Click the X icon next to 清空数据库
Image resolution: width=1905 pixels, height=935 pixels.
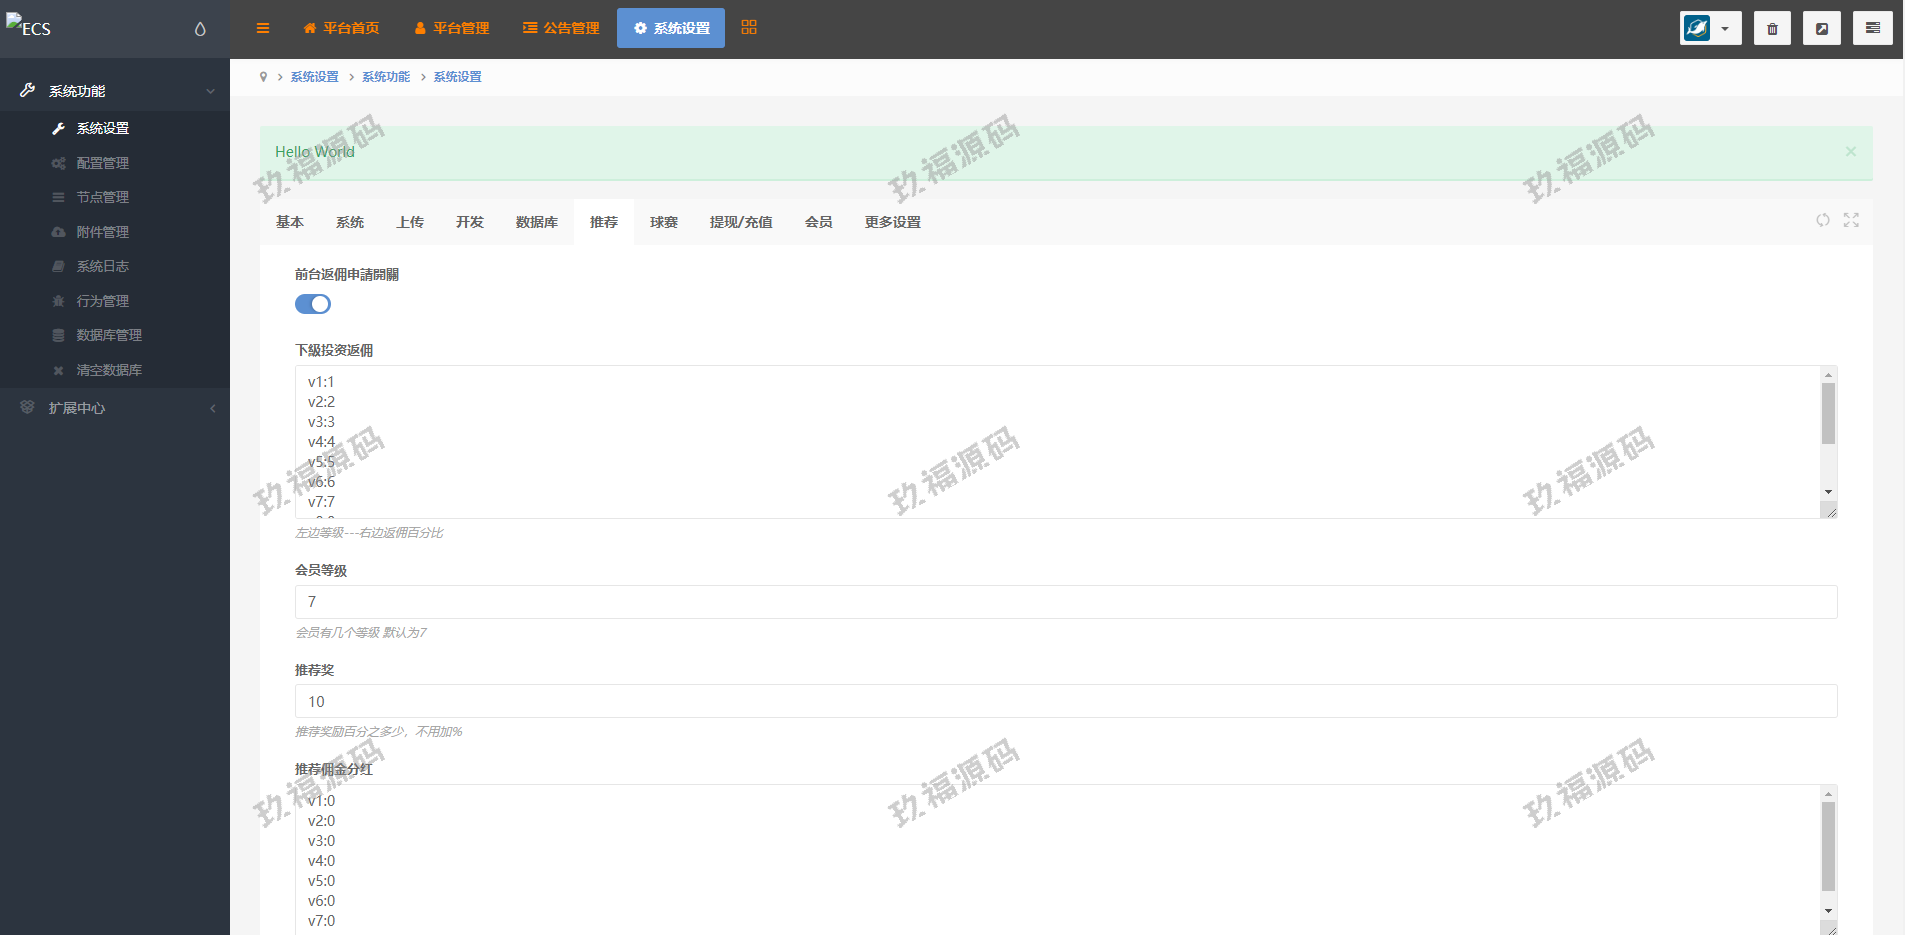[x=58, y=370]
